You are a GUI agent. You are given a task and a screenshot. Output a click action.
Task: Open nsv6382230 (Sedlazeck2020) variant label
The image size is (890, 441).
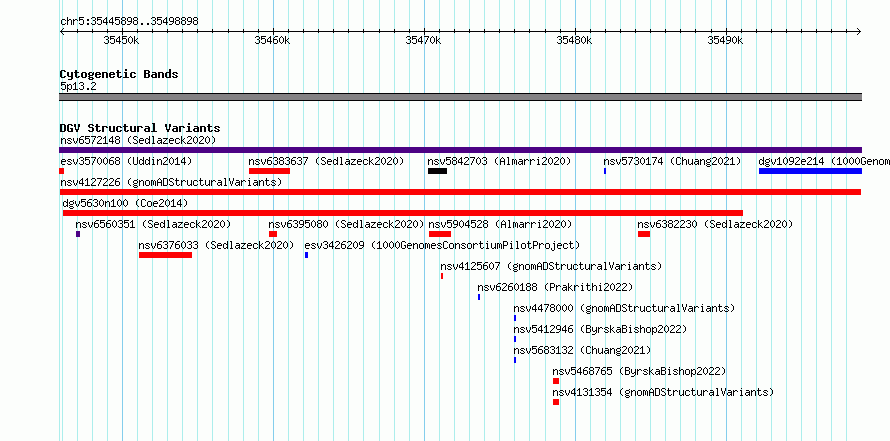pos(715,224)
